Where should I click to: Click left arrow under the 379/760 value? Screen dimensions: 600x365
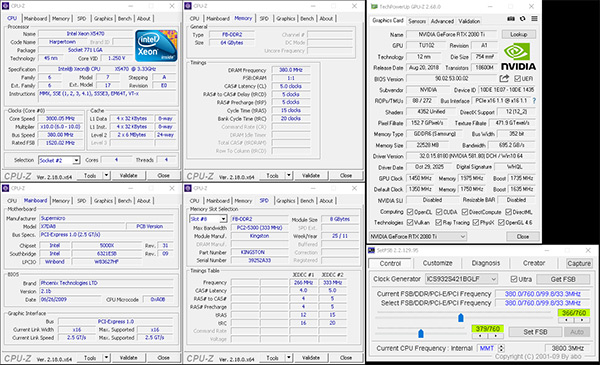480,336
